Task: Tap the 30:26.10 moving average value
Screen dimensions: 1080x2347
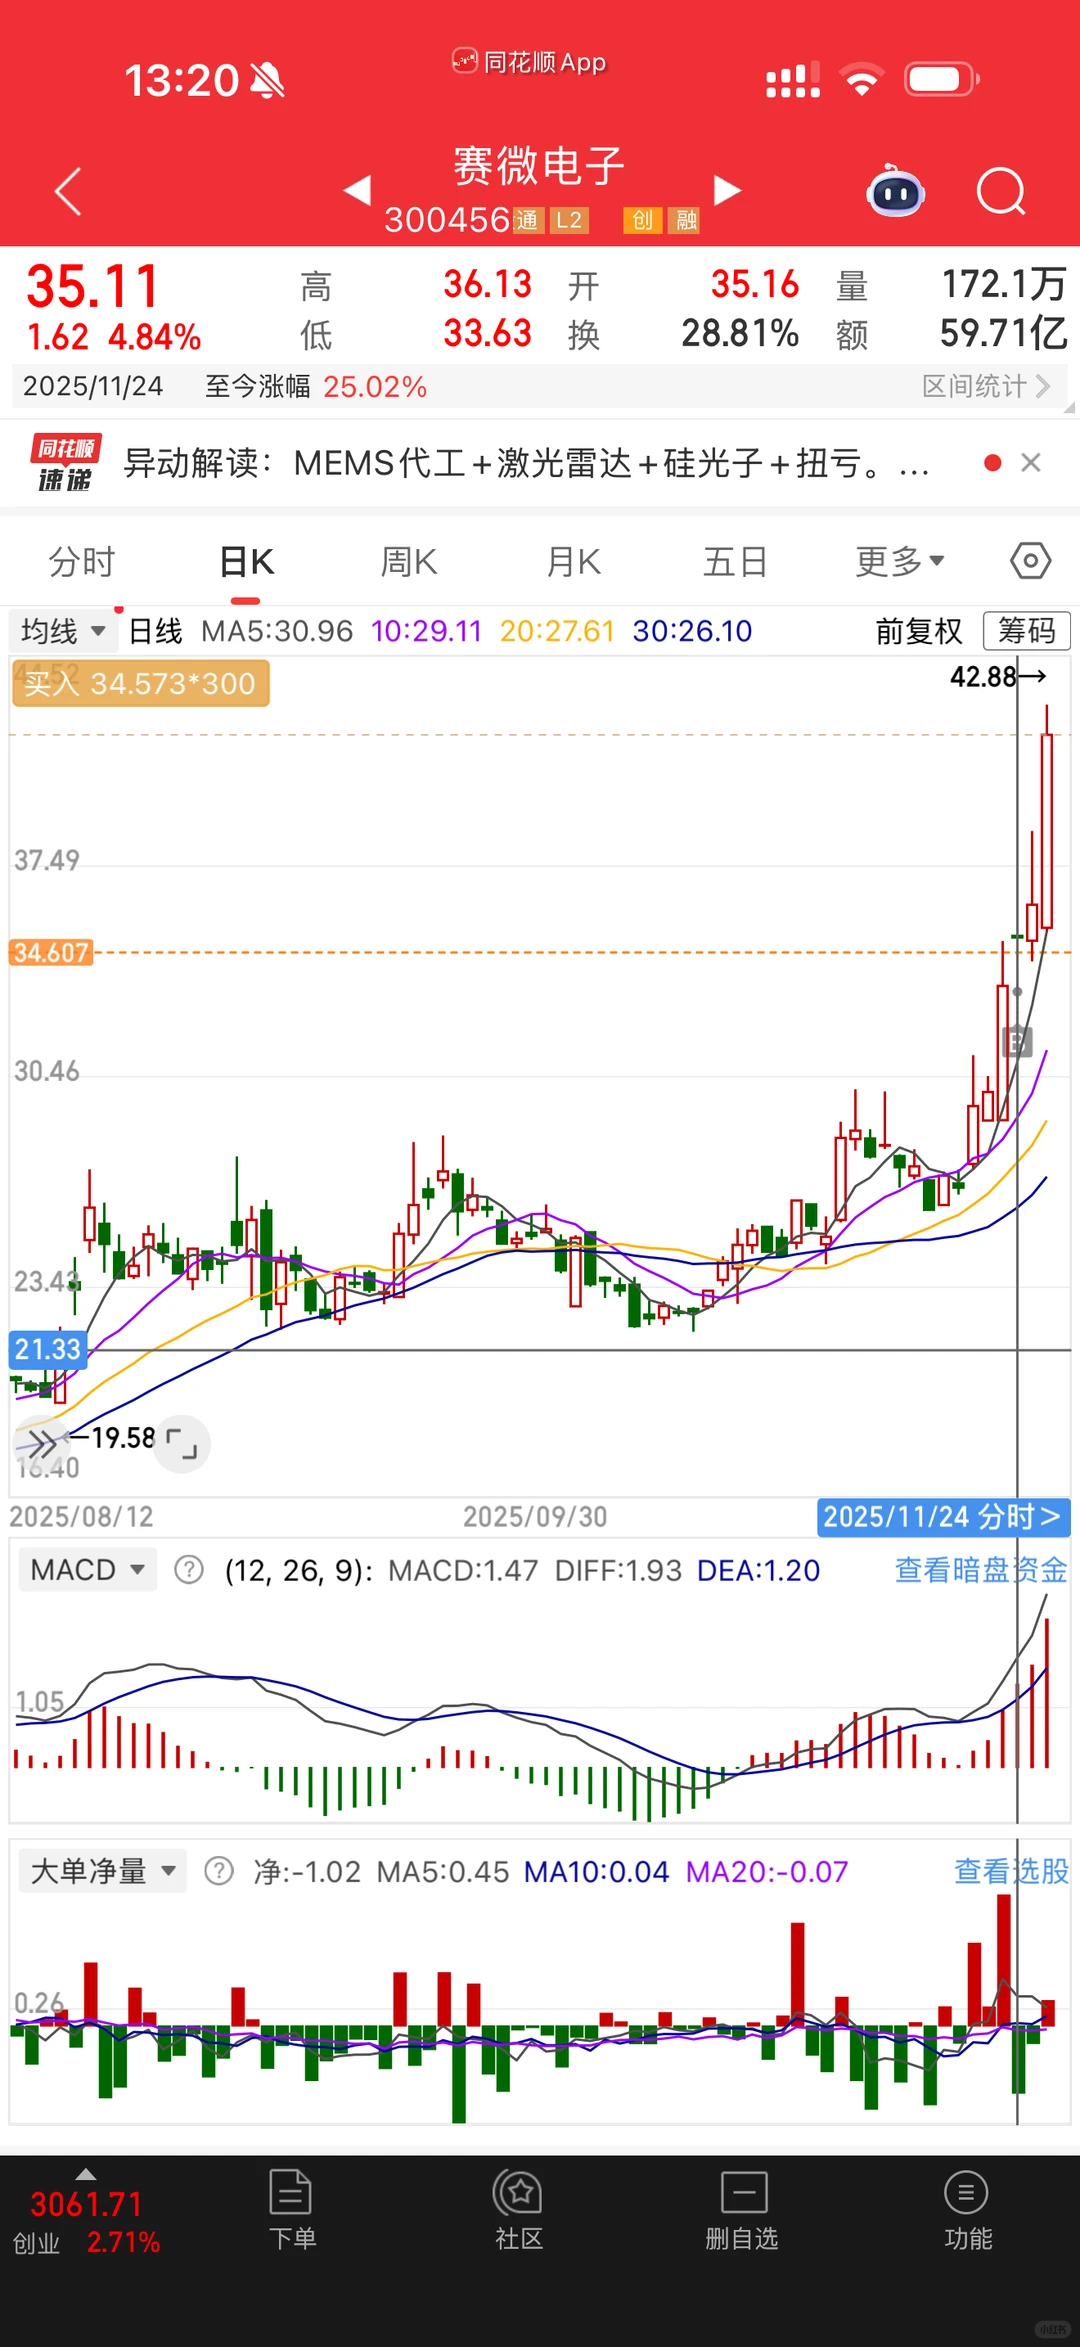Action: 692,631
